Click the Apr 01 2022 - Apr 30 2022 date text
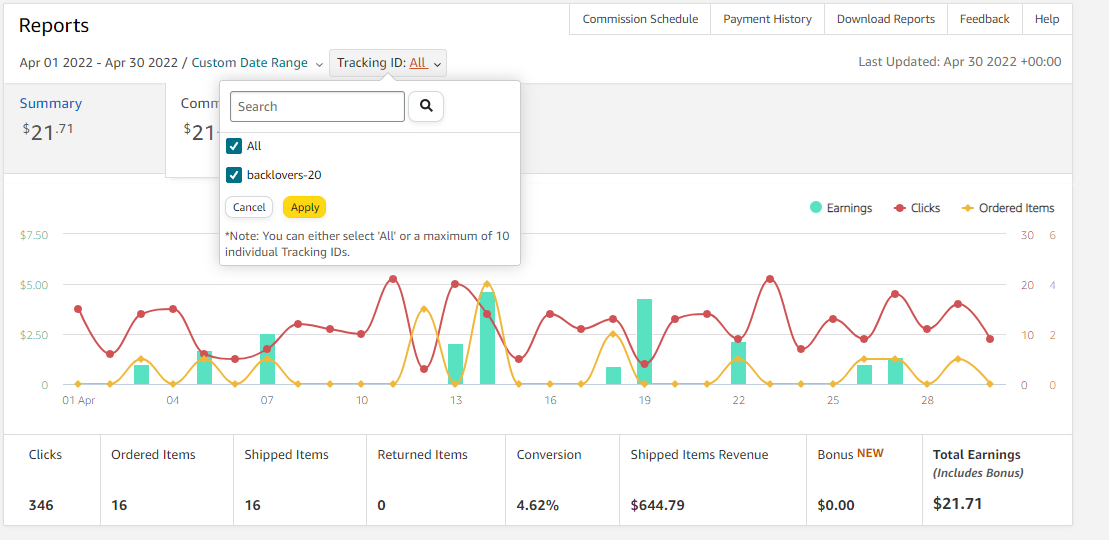The height and width of the screenshot is (540, 1109). click(99, 63)
